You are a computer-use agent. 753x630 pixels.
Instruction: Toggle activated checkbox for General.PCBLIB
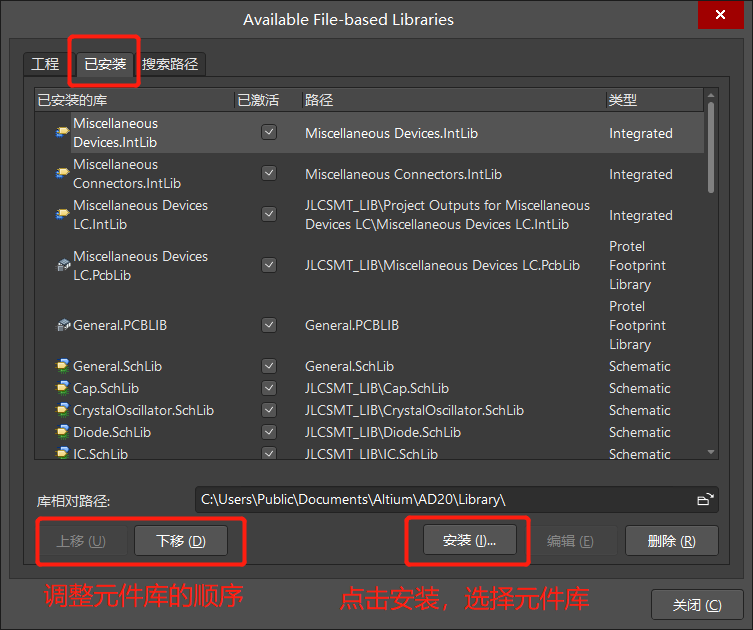pos(269,325)
